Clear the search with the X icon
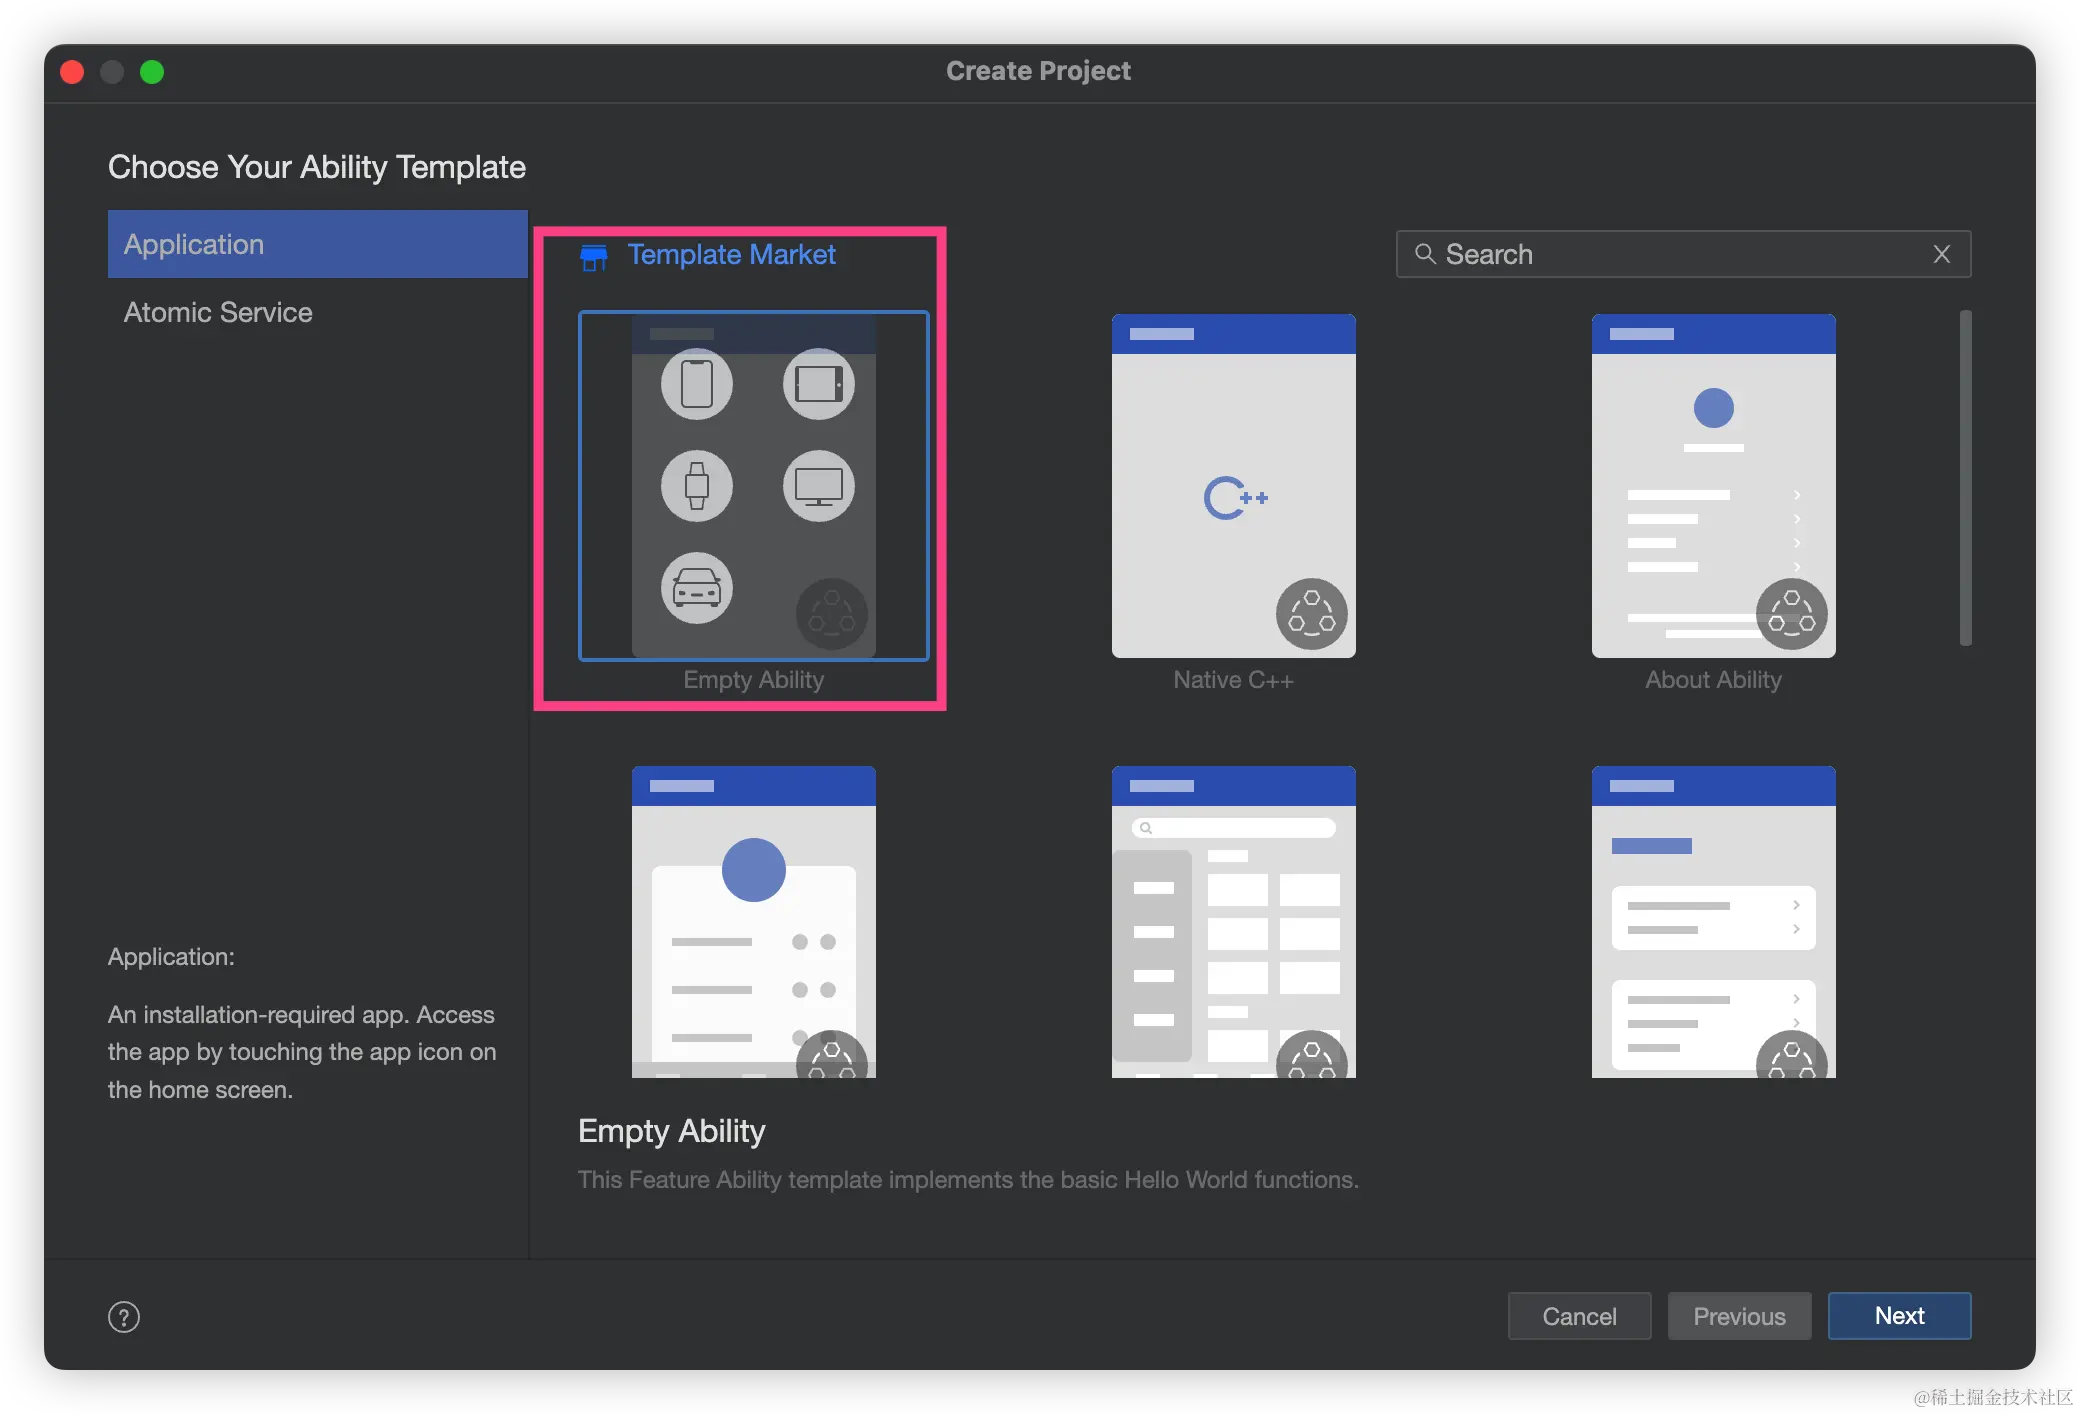Screen dimensions: 2080x1414 [1941, 254]
